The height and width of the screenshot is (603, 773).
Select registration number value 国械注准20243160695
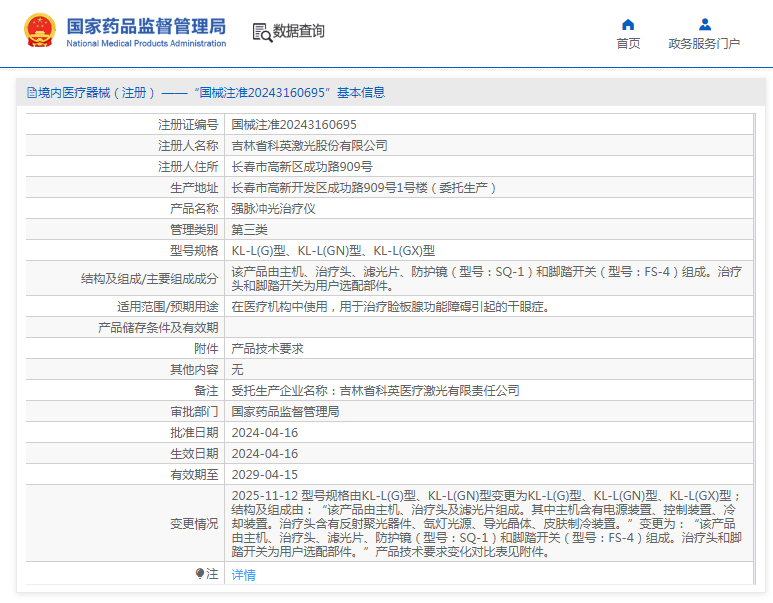click(x=294, y=125)
